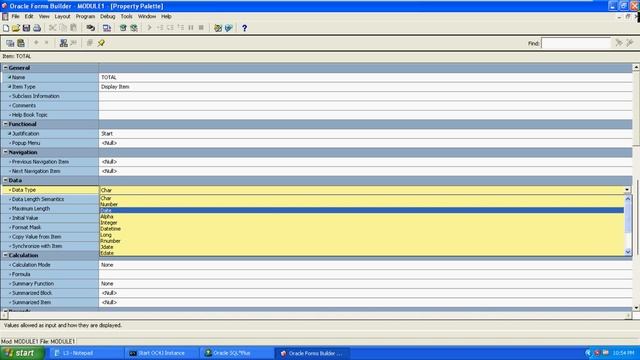
Task: Toggle the Freeze/Unfreeze pin icon
Action: [x=101, y=43]
